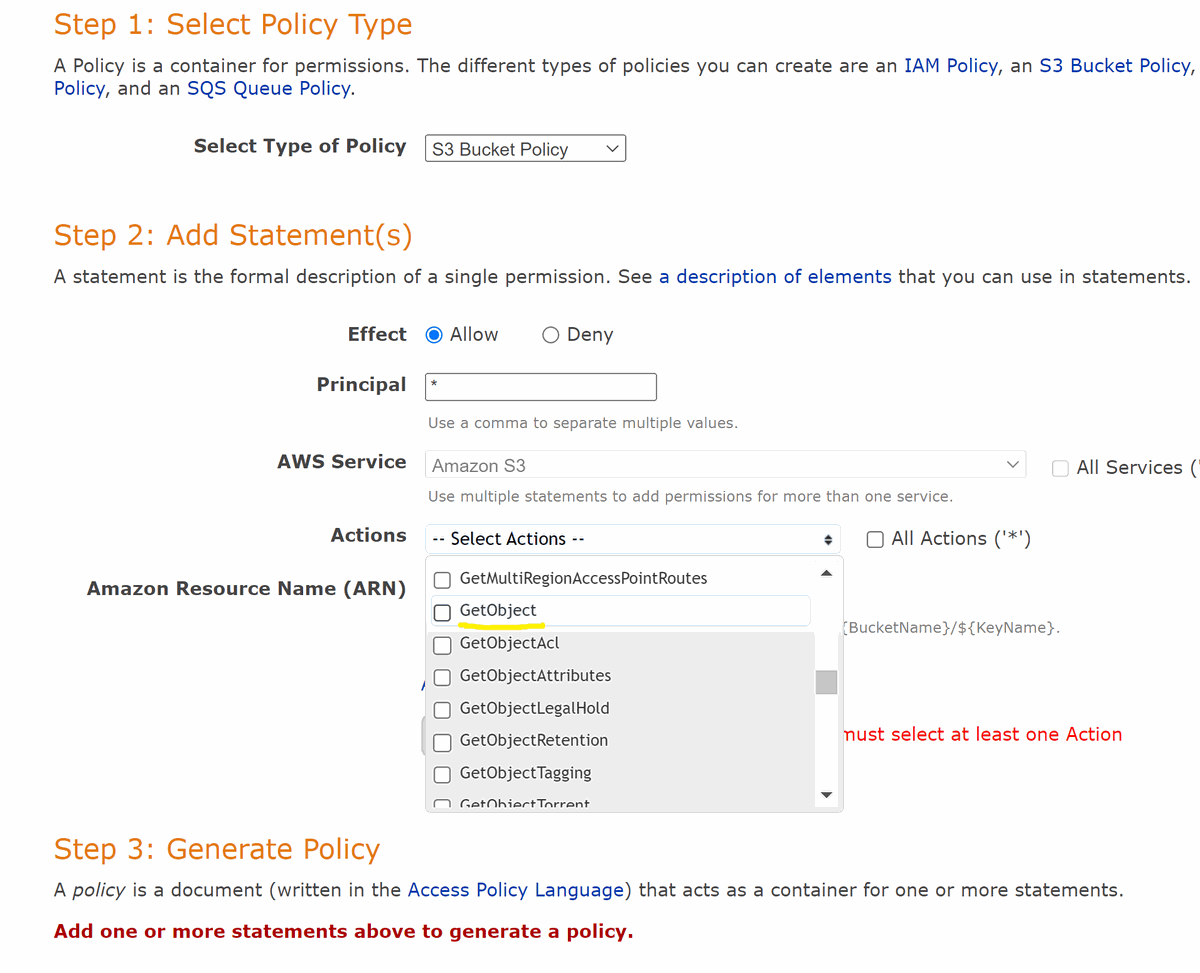Tick the GetMultiRegionAccessPointRoutes checkbox
Screen dimensions: 1200x973
[442, 579]
